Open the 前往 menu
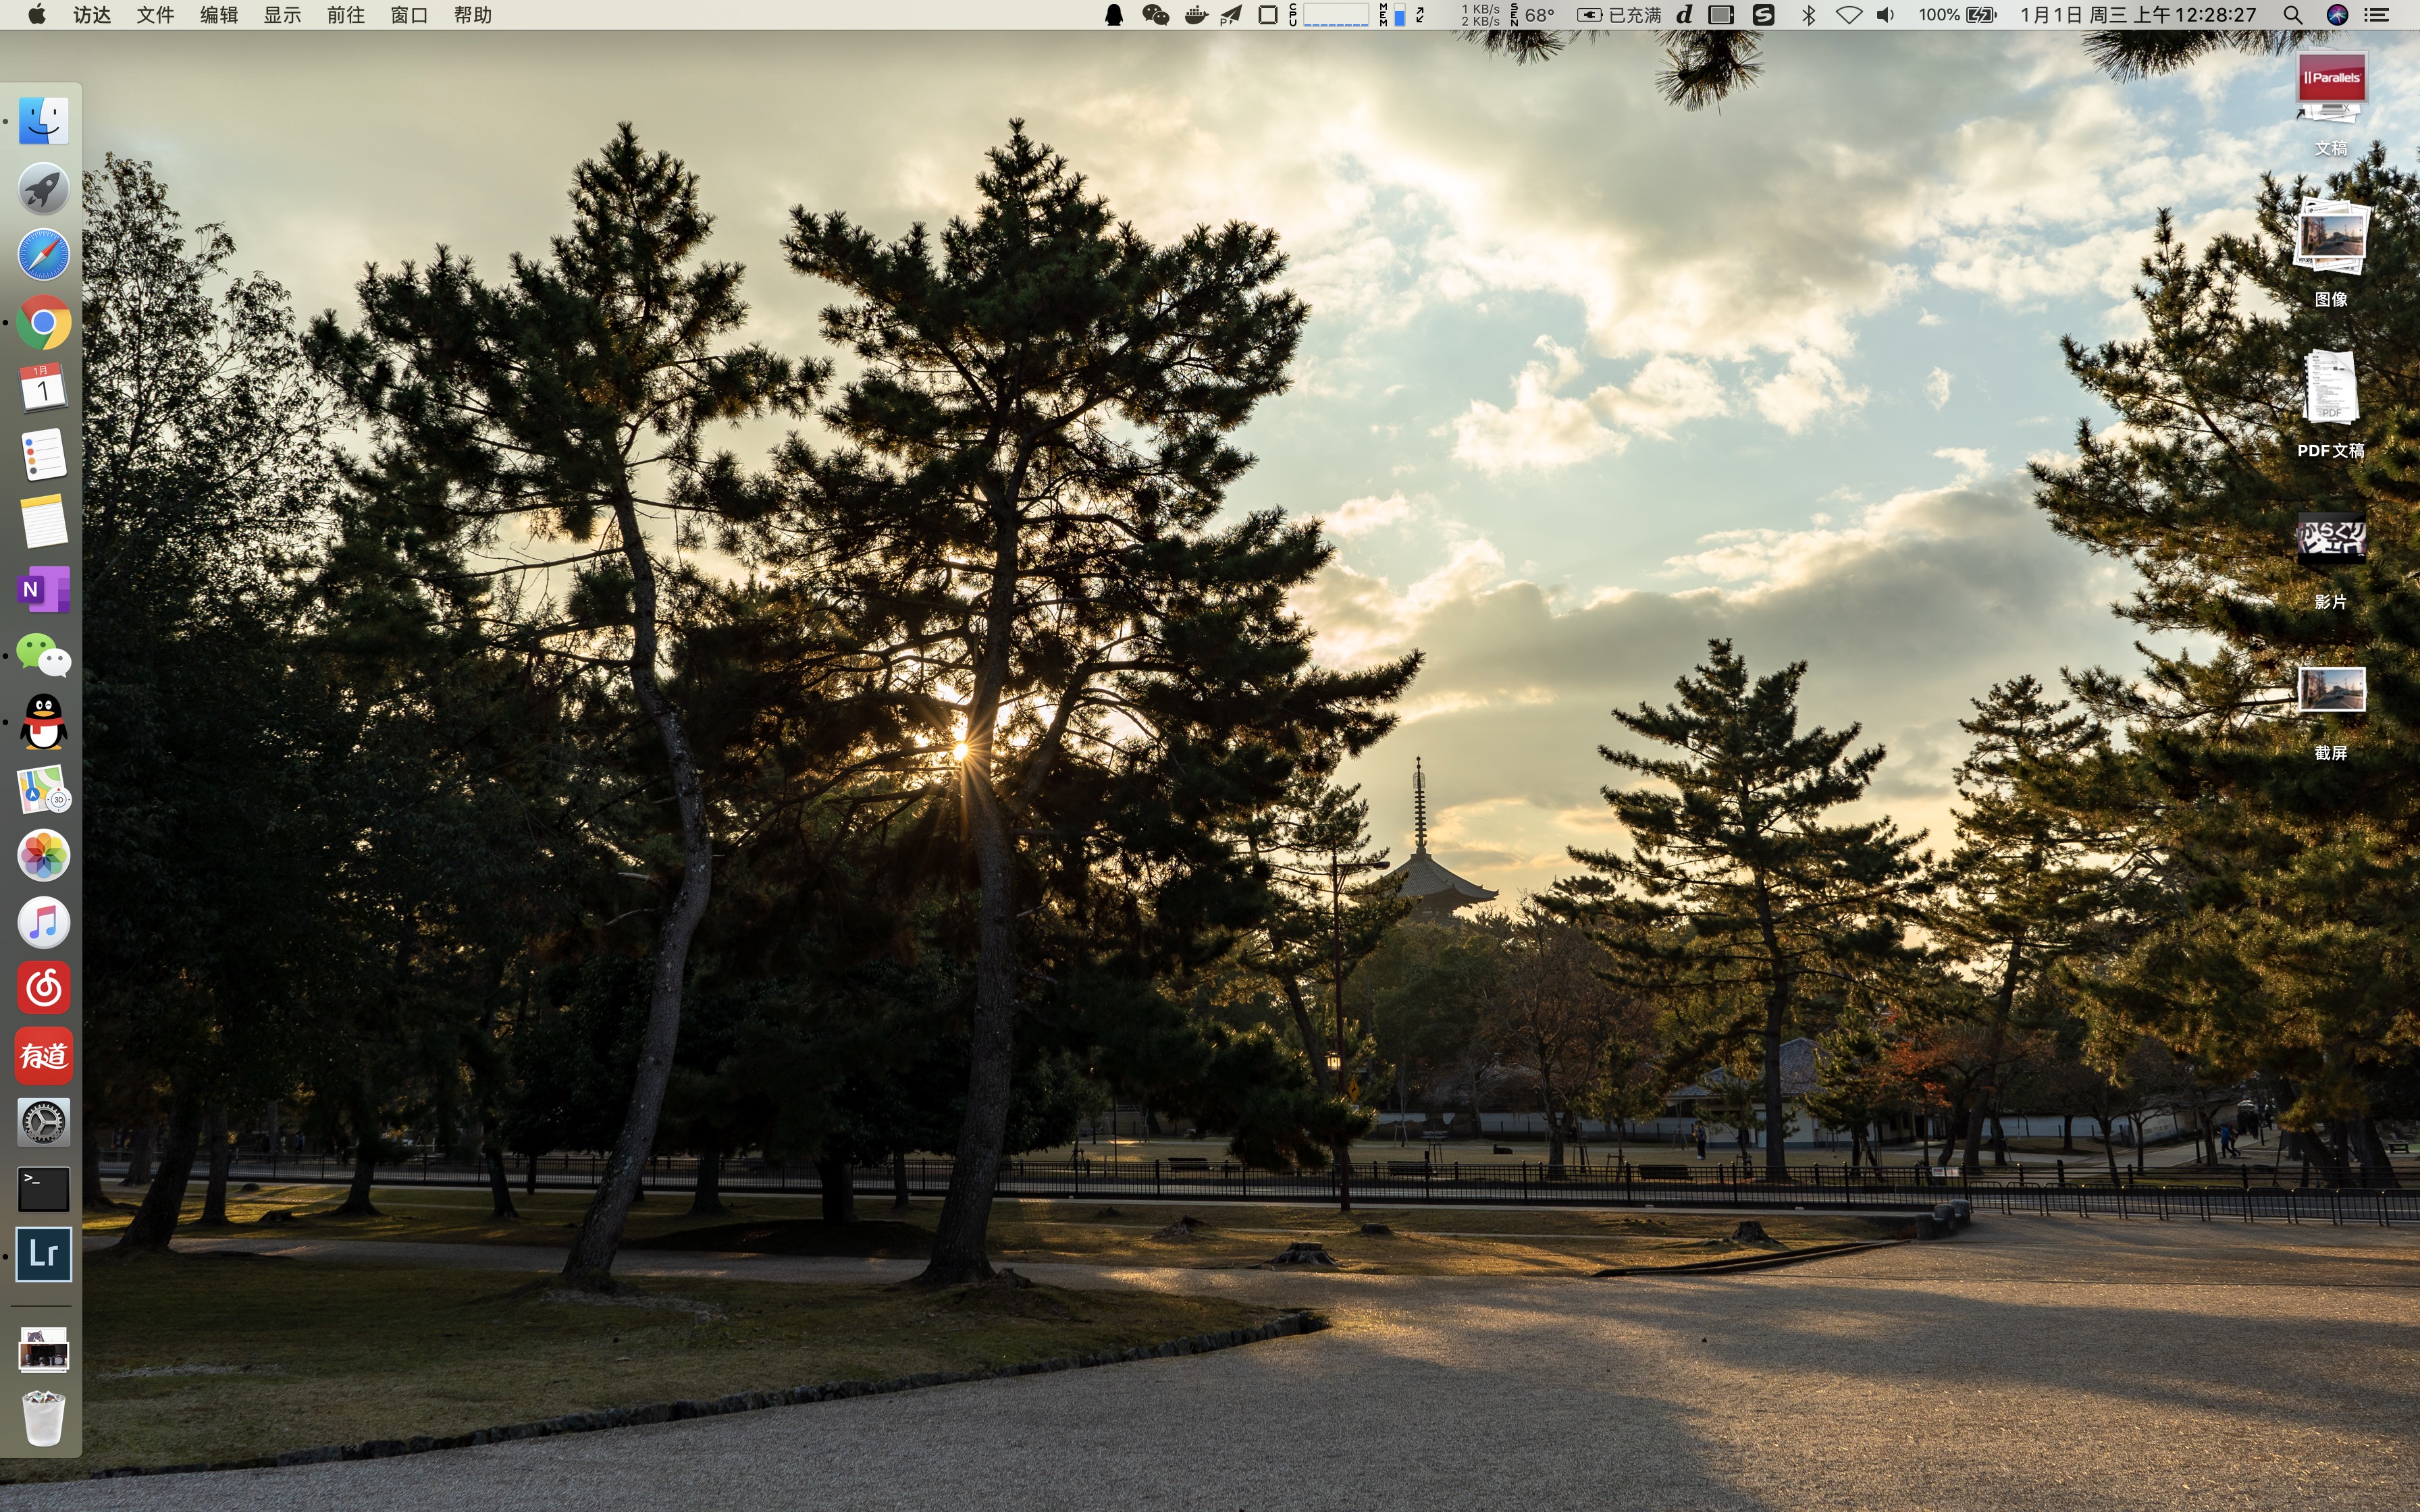Viewport: 2420px width, 1512px height. pyautogui.click(x=345, y=15)
